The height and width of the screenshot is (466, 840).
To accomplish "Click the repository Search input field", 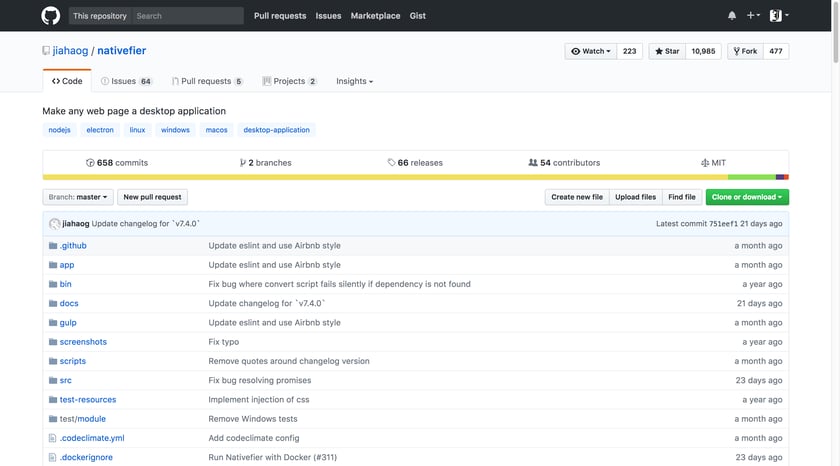I will click(188, 16).
